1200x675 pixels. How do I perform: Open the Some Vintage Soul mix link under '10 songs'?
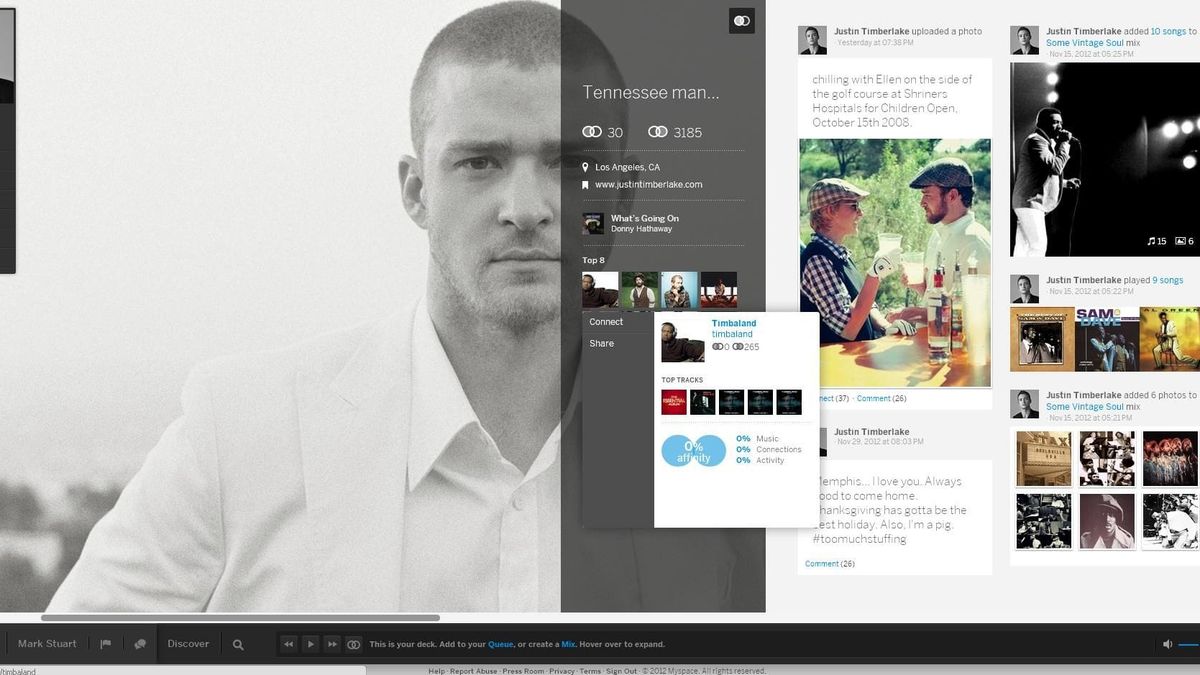point(1084,43)
